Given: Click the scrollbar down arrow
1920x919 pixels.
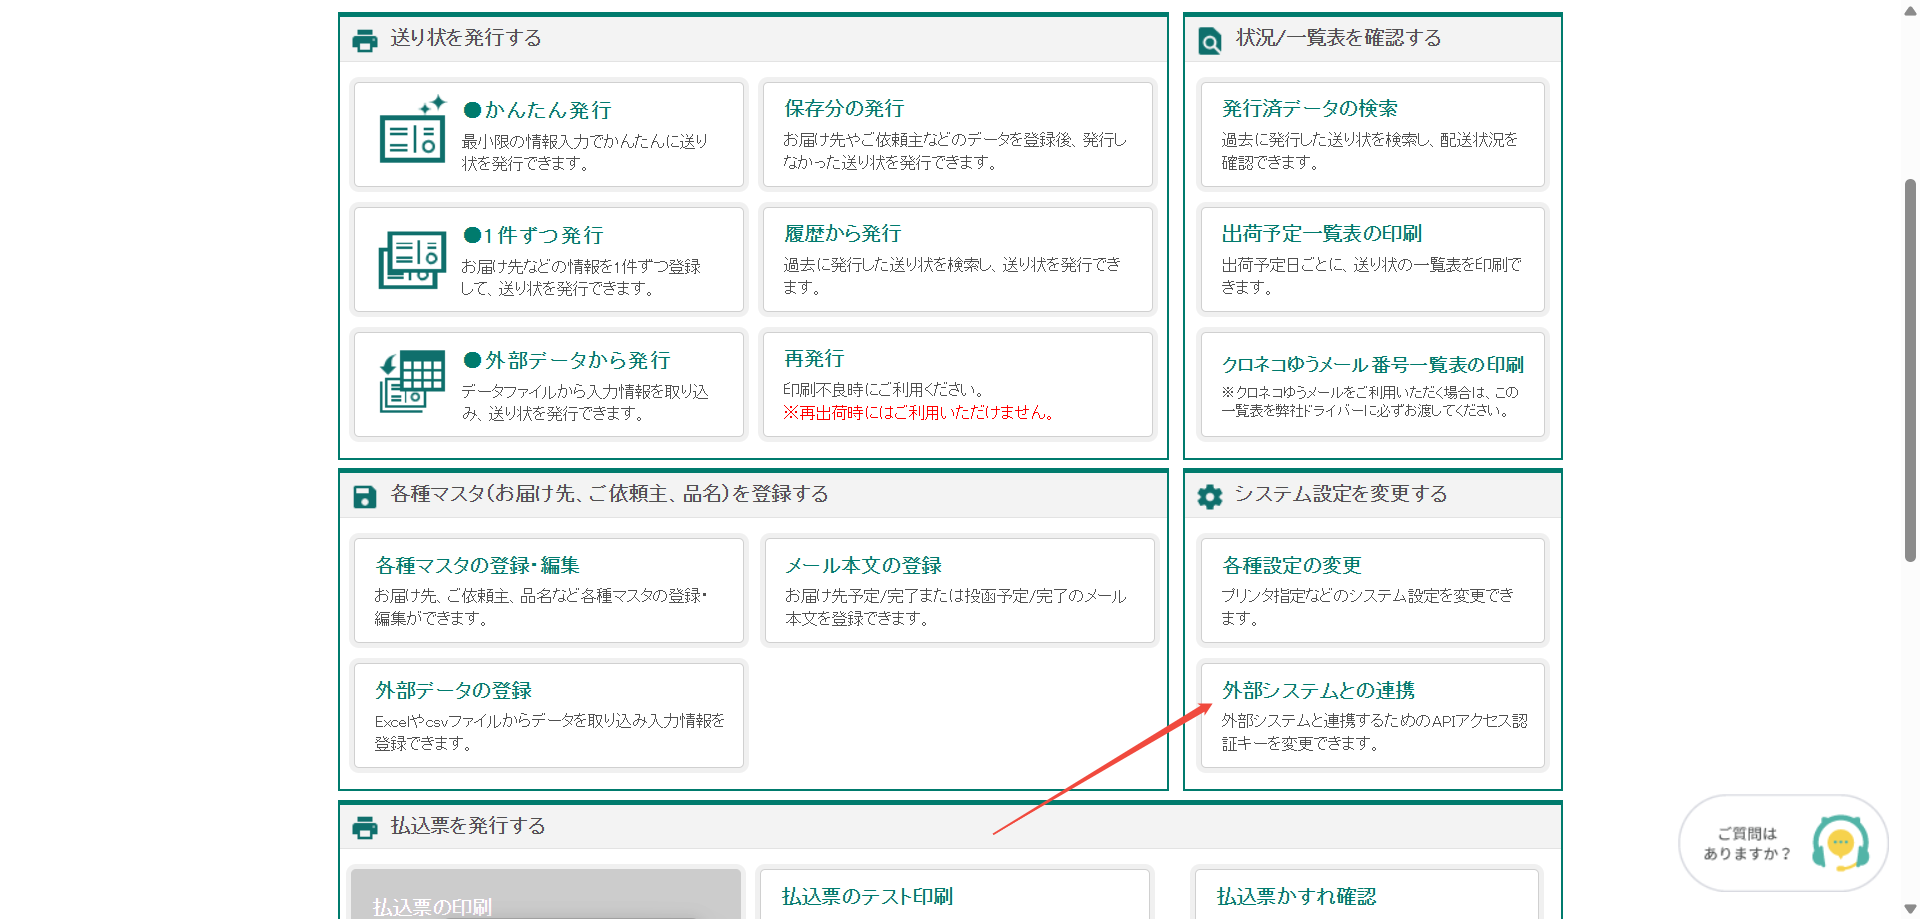Looking at the screenshot, I should 1910,909.
